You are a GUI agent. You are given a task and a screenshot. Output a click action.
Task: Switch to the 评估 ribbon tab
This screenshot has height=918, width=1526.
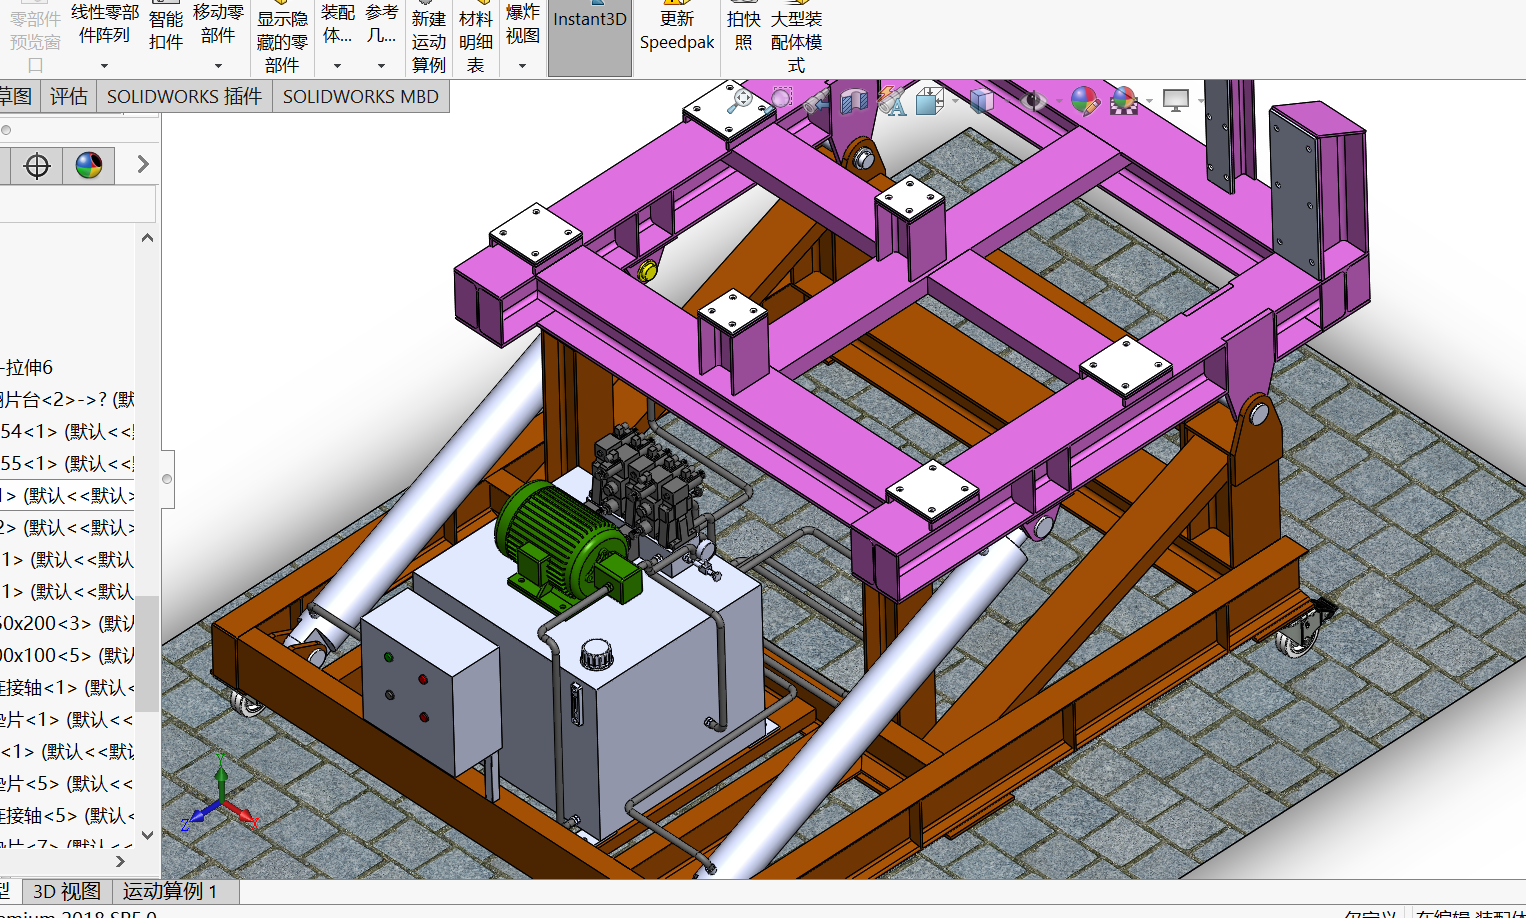coord(69,96)
